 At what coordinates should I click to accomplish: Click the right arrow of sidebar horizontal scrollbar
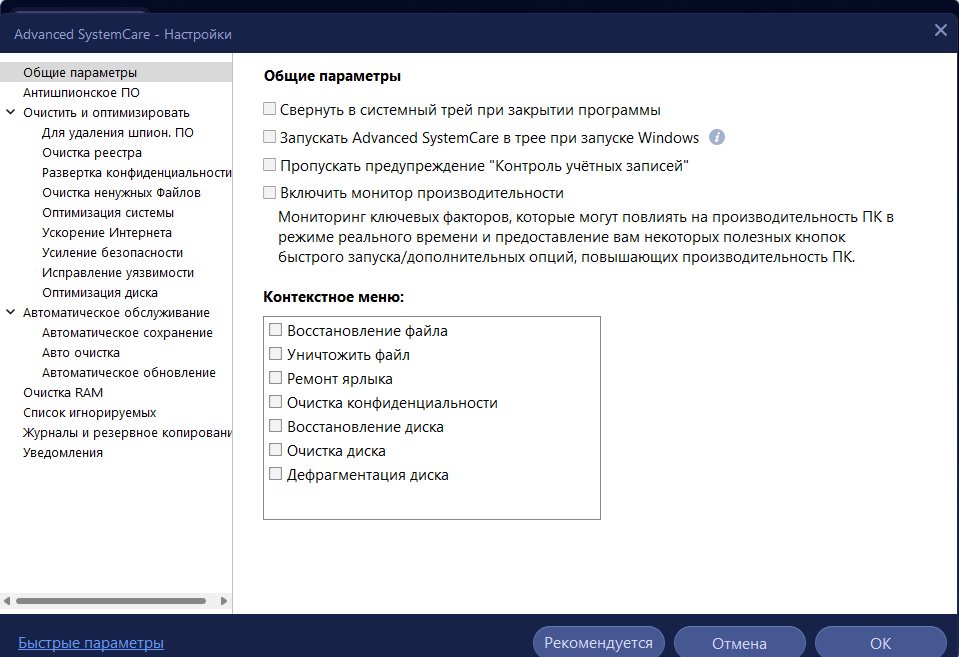[224, 601]
